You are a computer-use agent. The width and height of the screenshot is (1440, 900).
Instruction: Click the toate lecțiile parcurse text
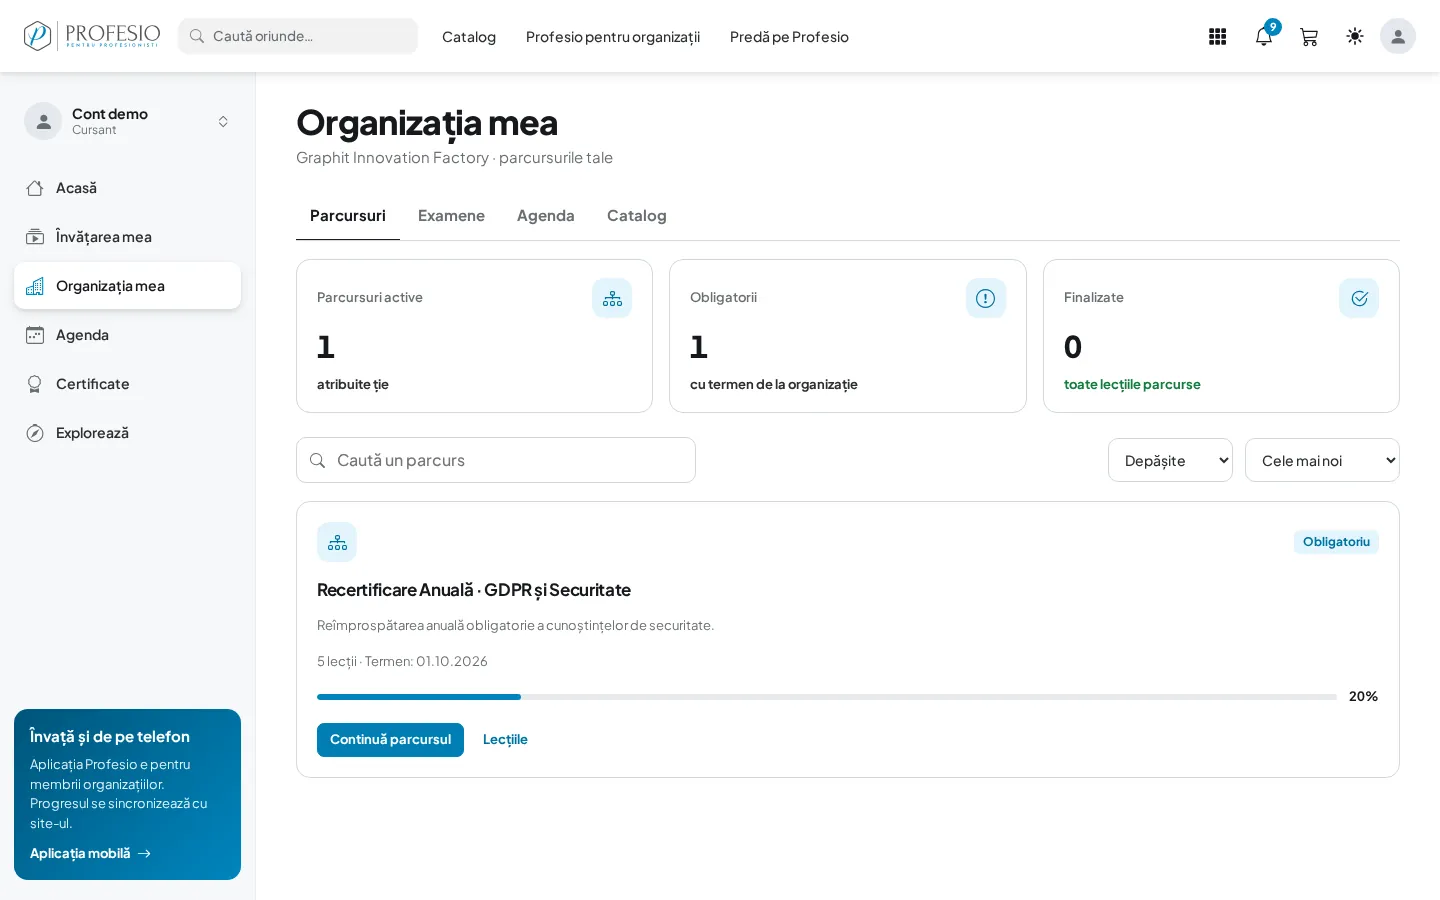(x=1132, y=384)
